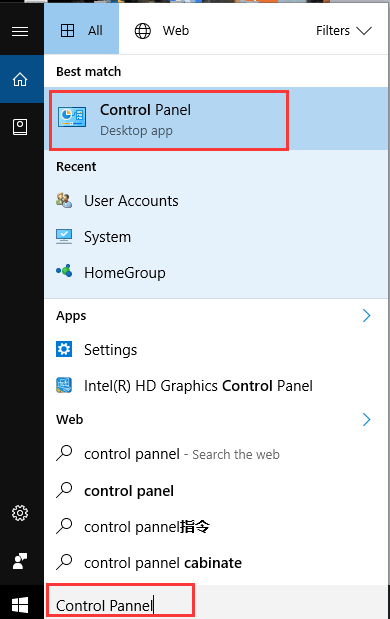
Task: Select the control pannel cabinate suggestion
Action: (216, 563)
